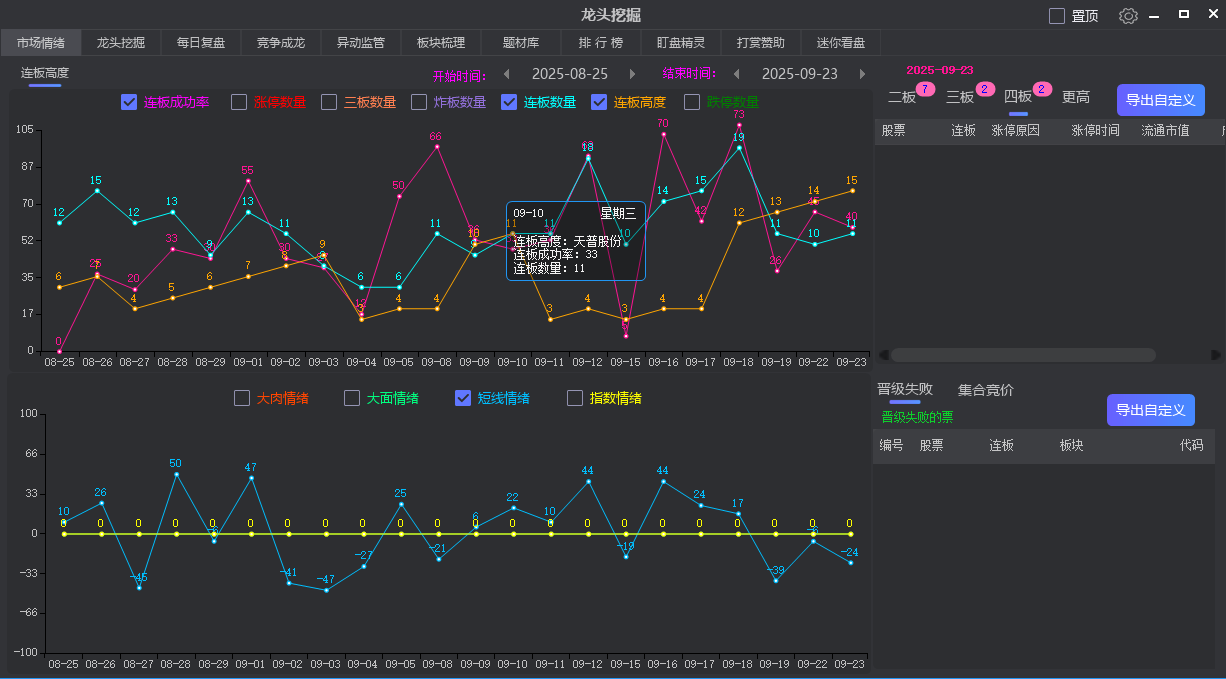Viewport: 1226px width, 679px height.
Task: Enable the 指数情绪 checkbox
Action: [575, 398]
